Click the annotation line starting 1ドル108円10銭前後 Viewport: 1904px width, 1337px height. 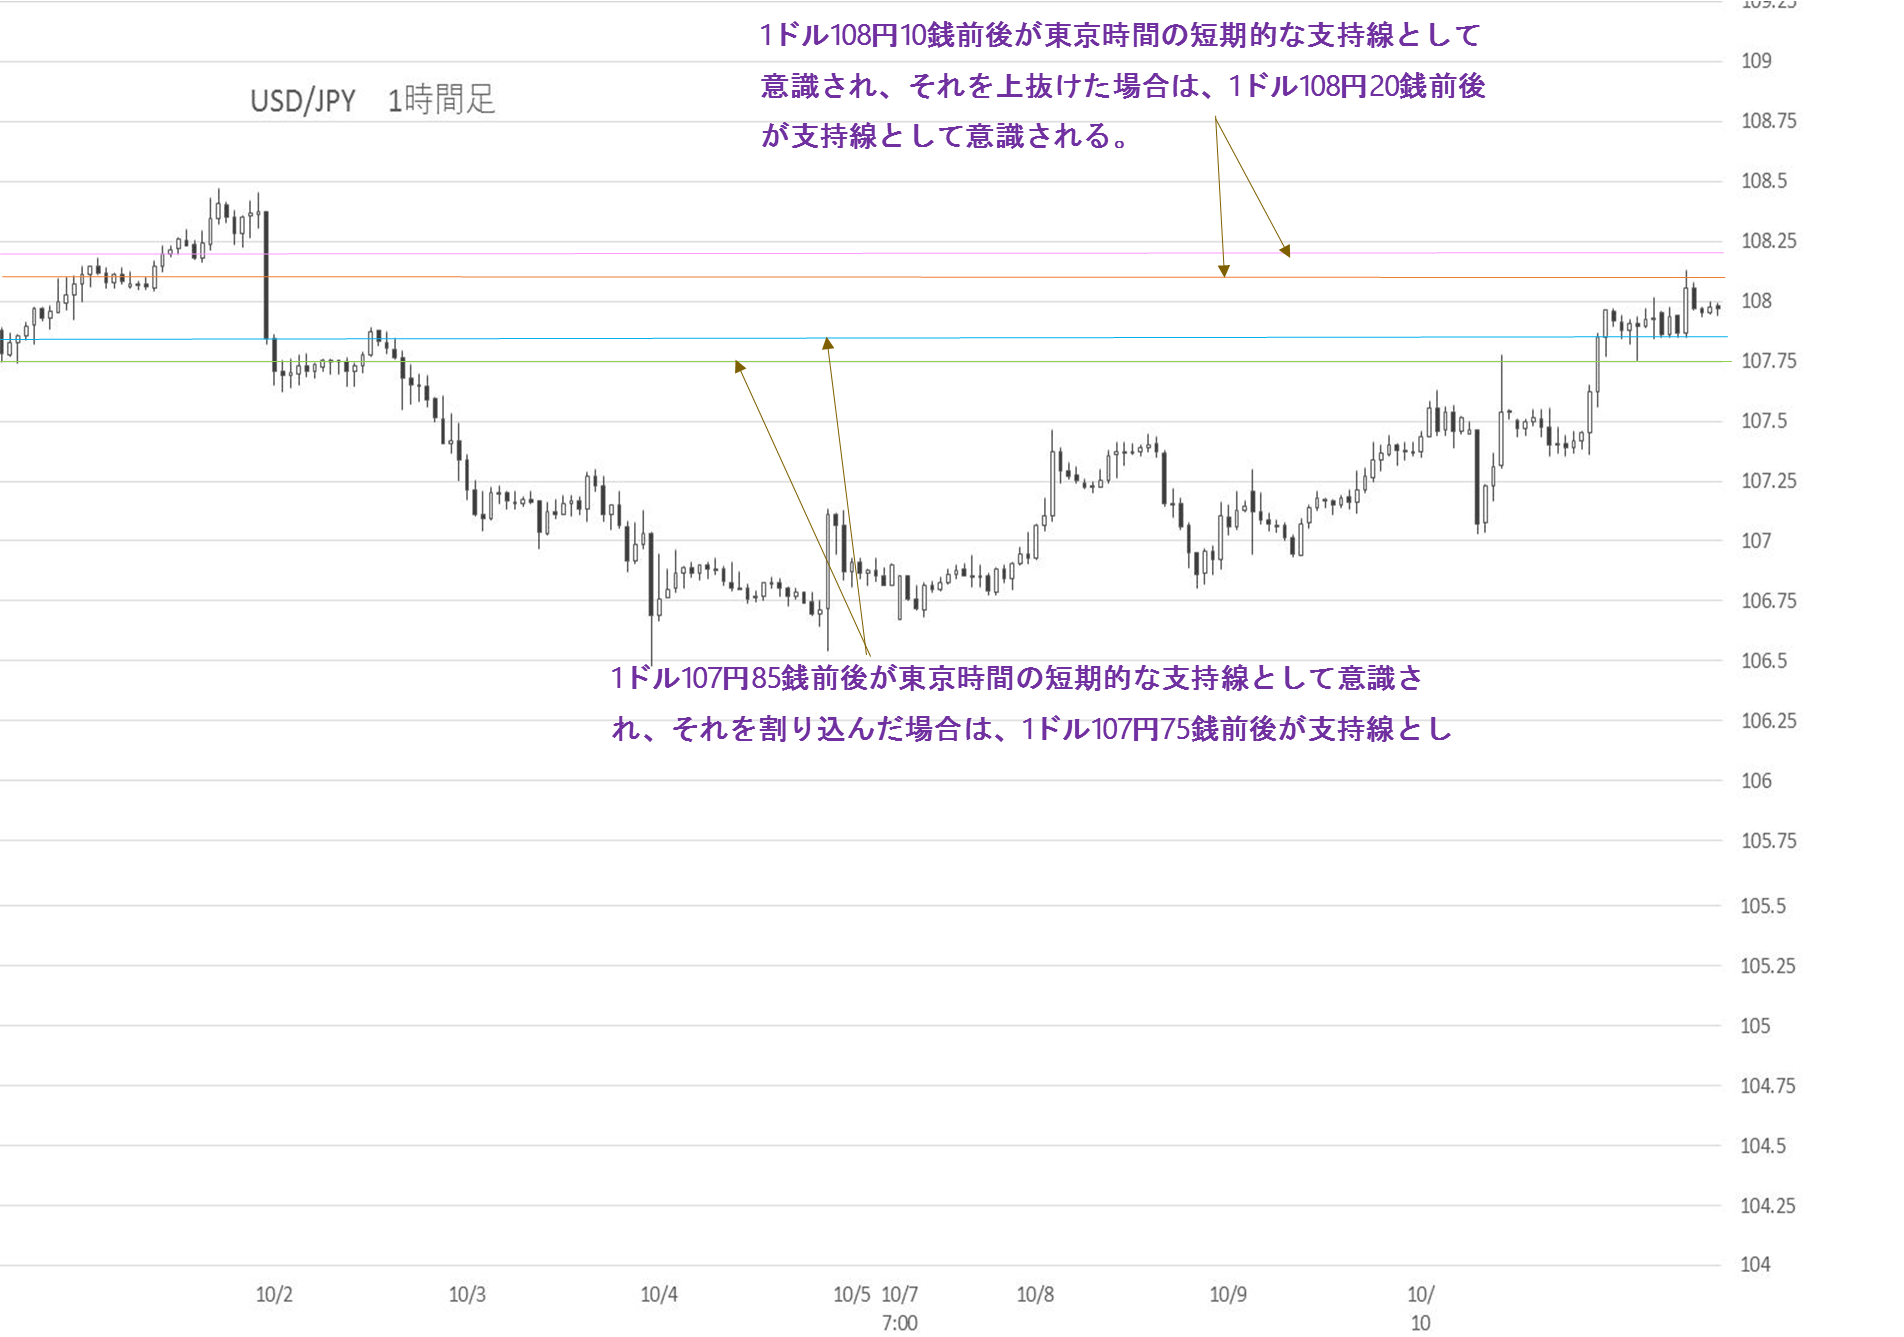point(1120,36)
